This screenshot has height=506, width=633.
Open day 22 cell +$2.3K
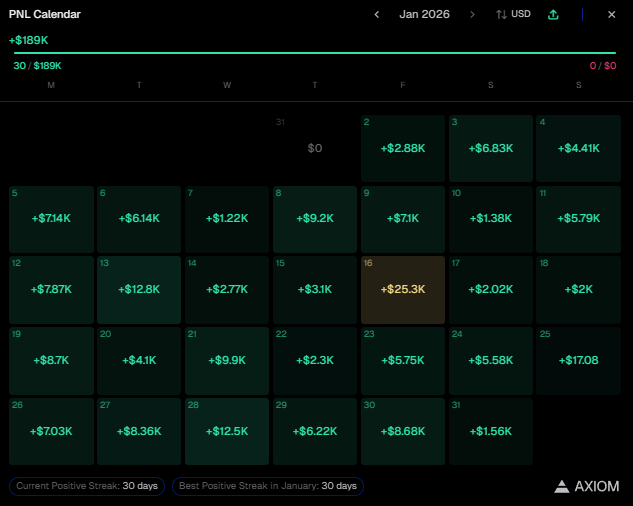[315, 361]
